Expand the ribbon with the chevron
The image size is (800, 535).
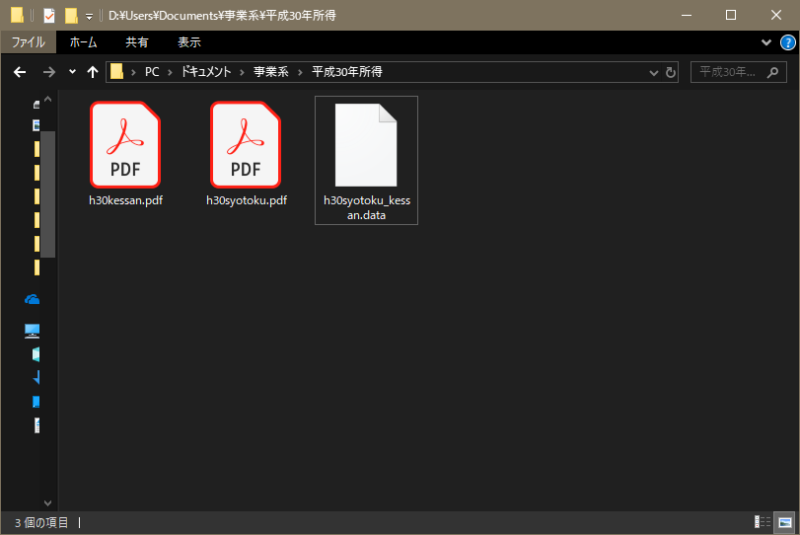pos(766,42)
